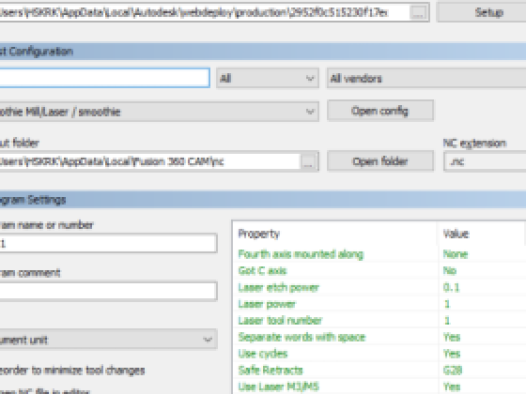Click the 0.1 laser etch power value
The height and width of the screenshot is (394, 526).
451,287
